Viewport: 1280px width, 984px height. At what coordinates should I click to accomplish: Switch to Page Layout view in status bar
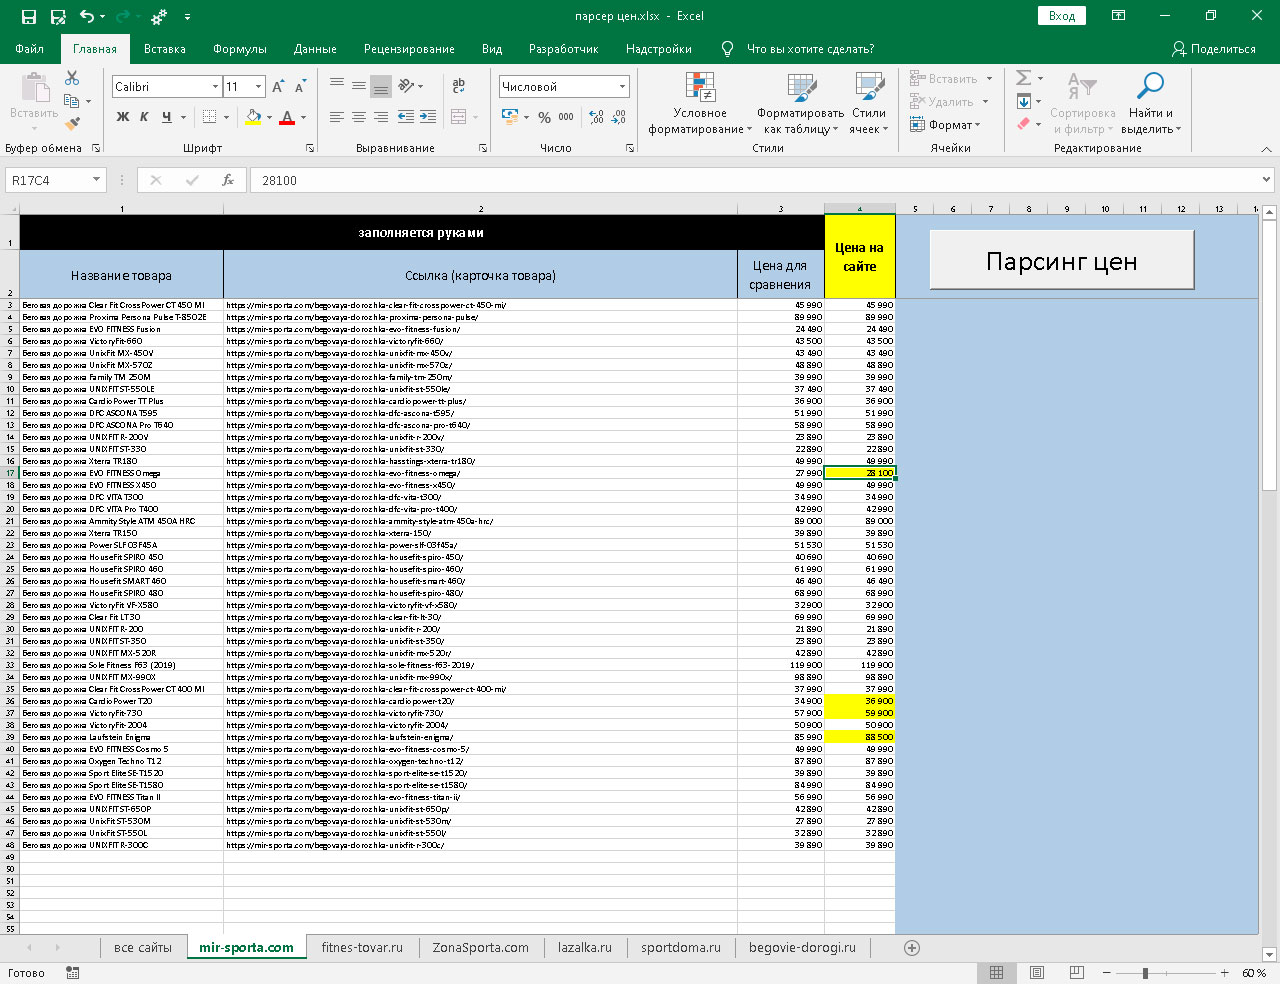coord(1037,973)
